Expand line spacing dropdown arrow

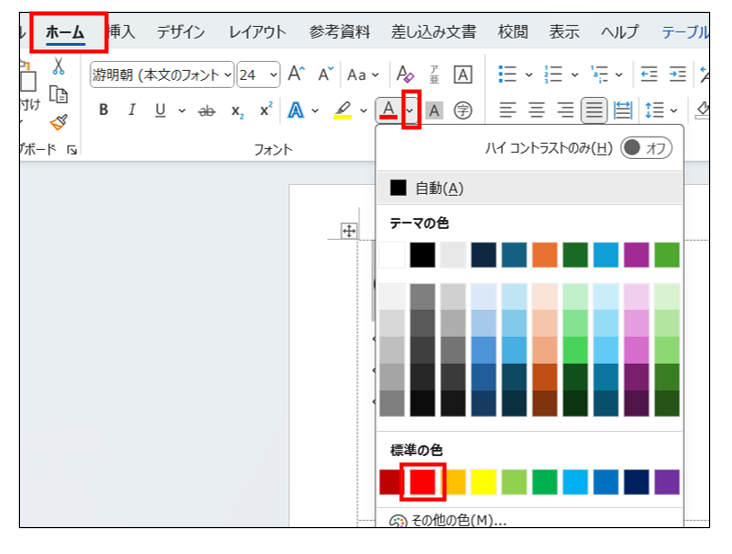click(x=674, y=111)
